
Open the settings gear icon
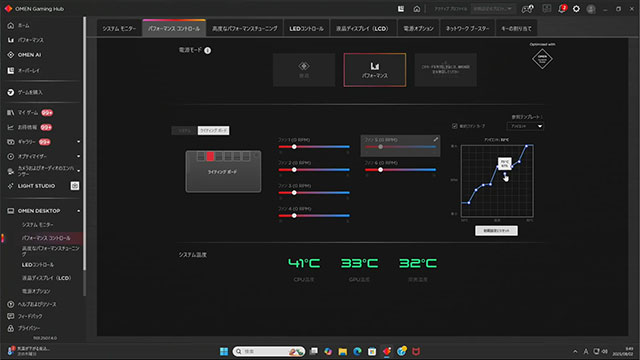pos(576,9)
